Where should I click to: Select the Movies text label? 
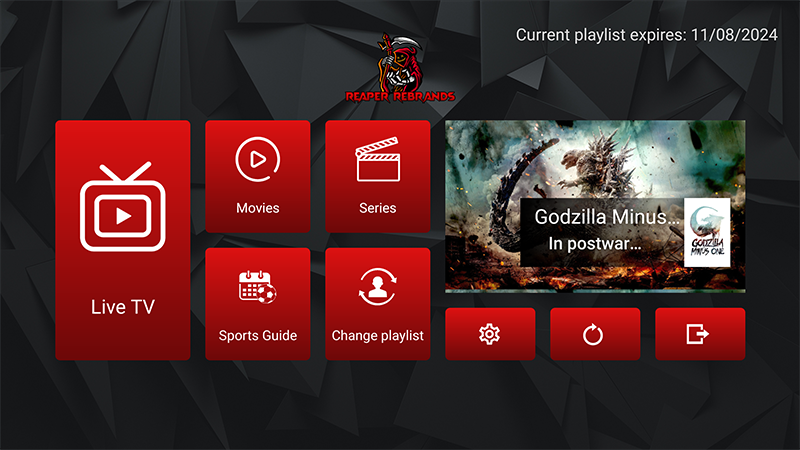click(x=257, y=208)
